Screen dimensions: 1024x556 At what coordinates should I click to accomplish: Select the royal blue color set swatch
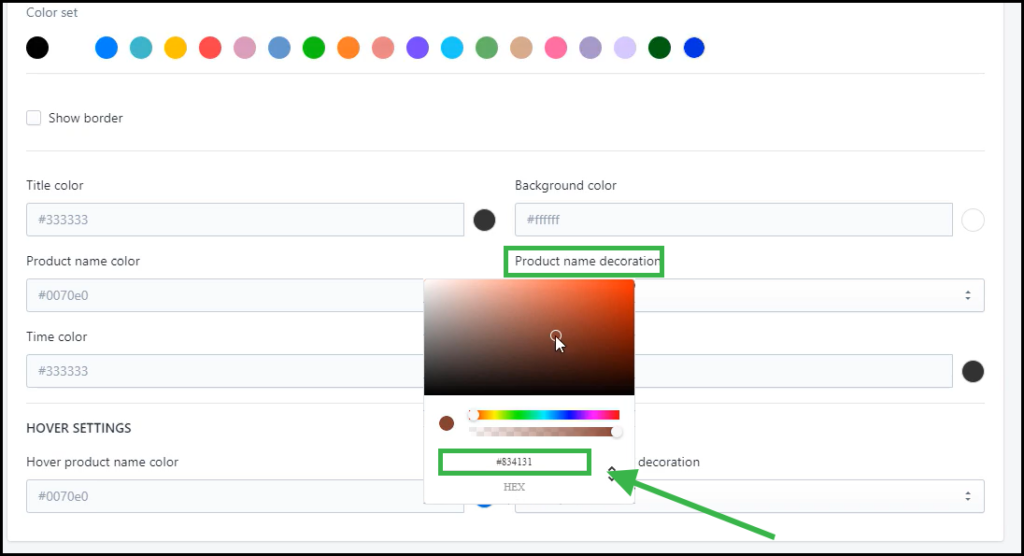coord(694,48)
